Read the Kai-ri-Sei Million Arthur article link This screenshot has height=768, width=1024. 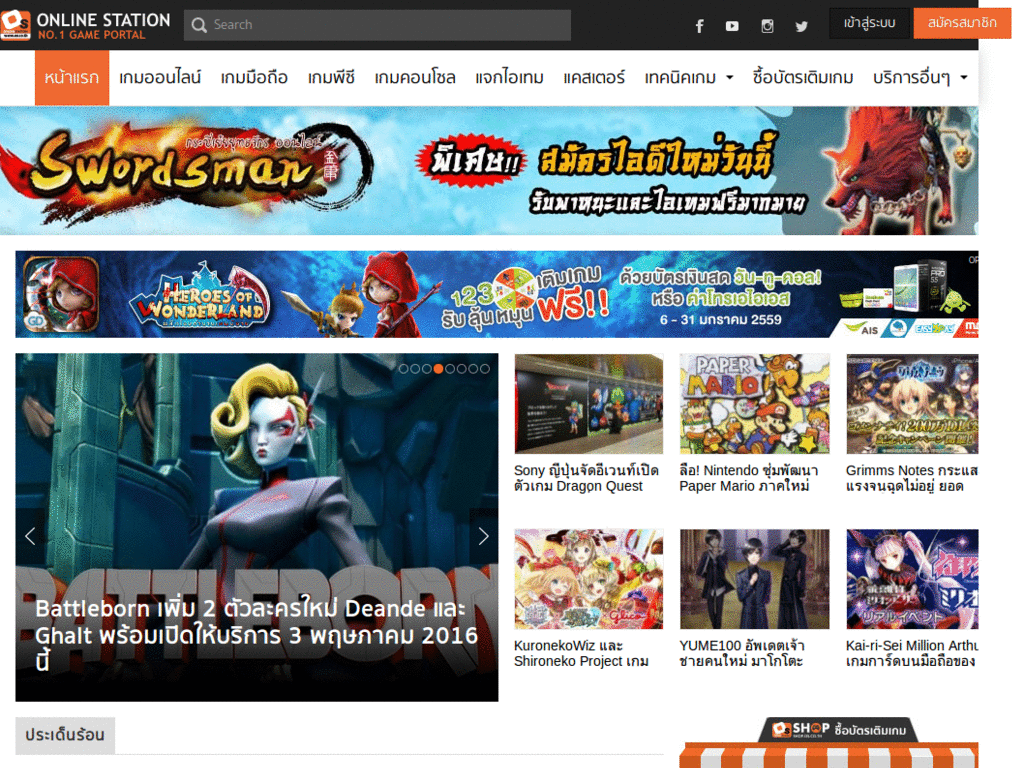click(912, 653)
